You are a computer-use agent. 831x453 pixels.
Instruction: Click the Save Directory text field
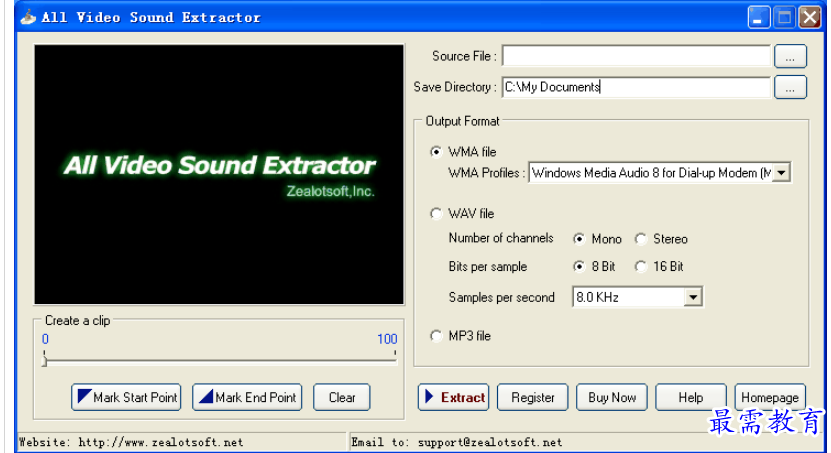click(x=636, y=87)
